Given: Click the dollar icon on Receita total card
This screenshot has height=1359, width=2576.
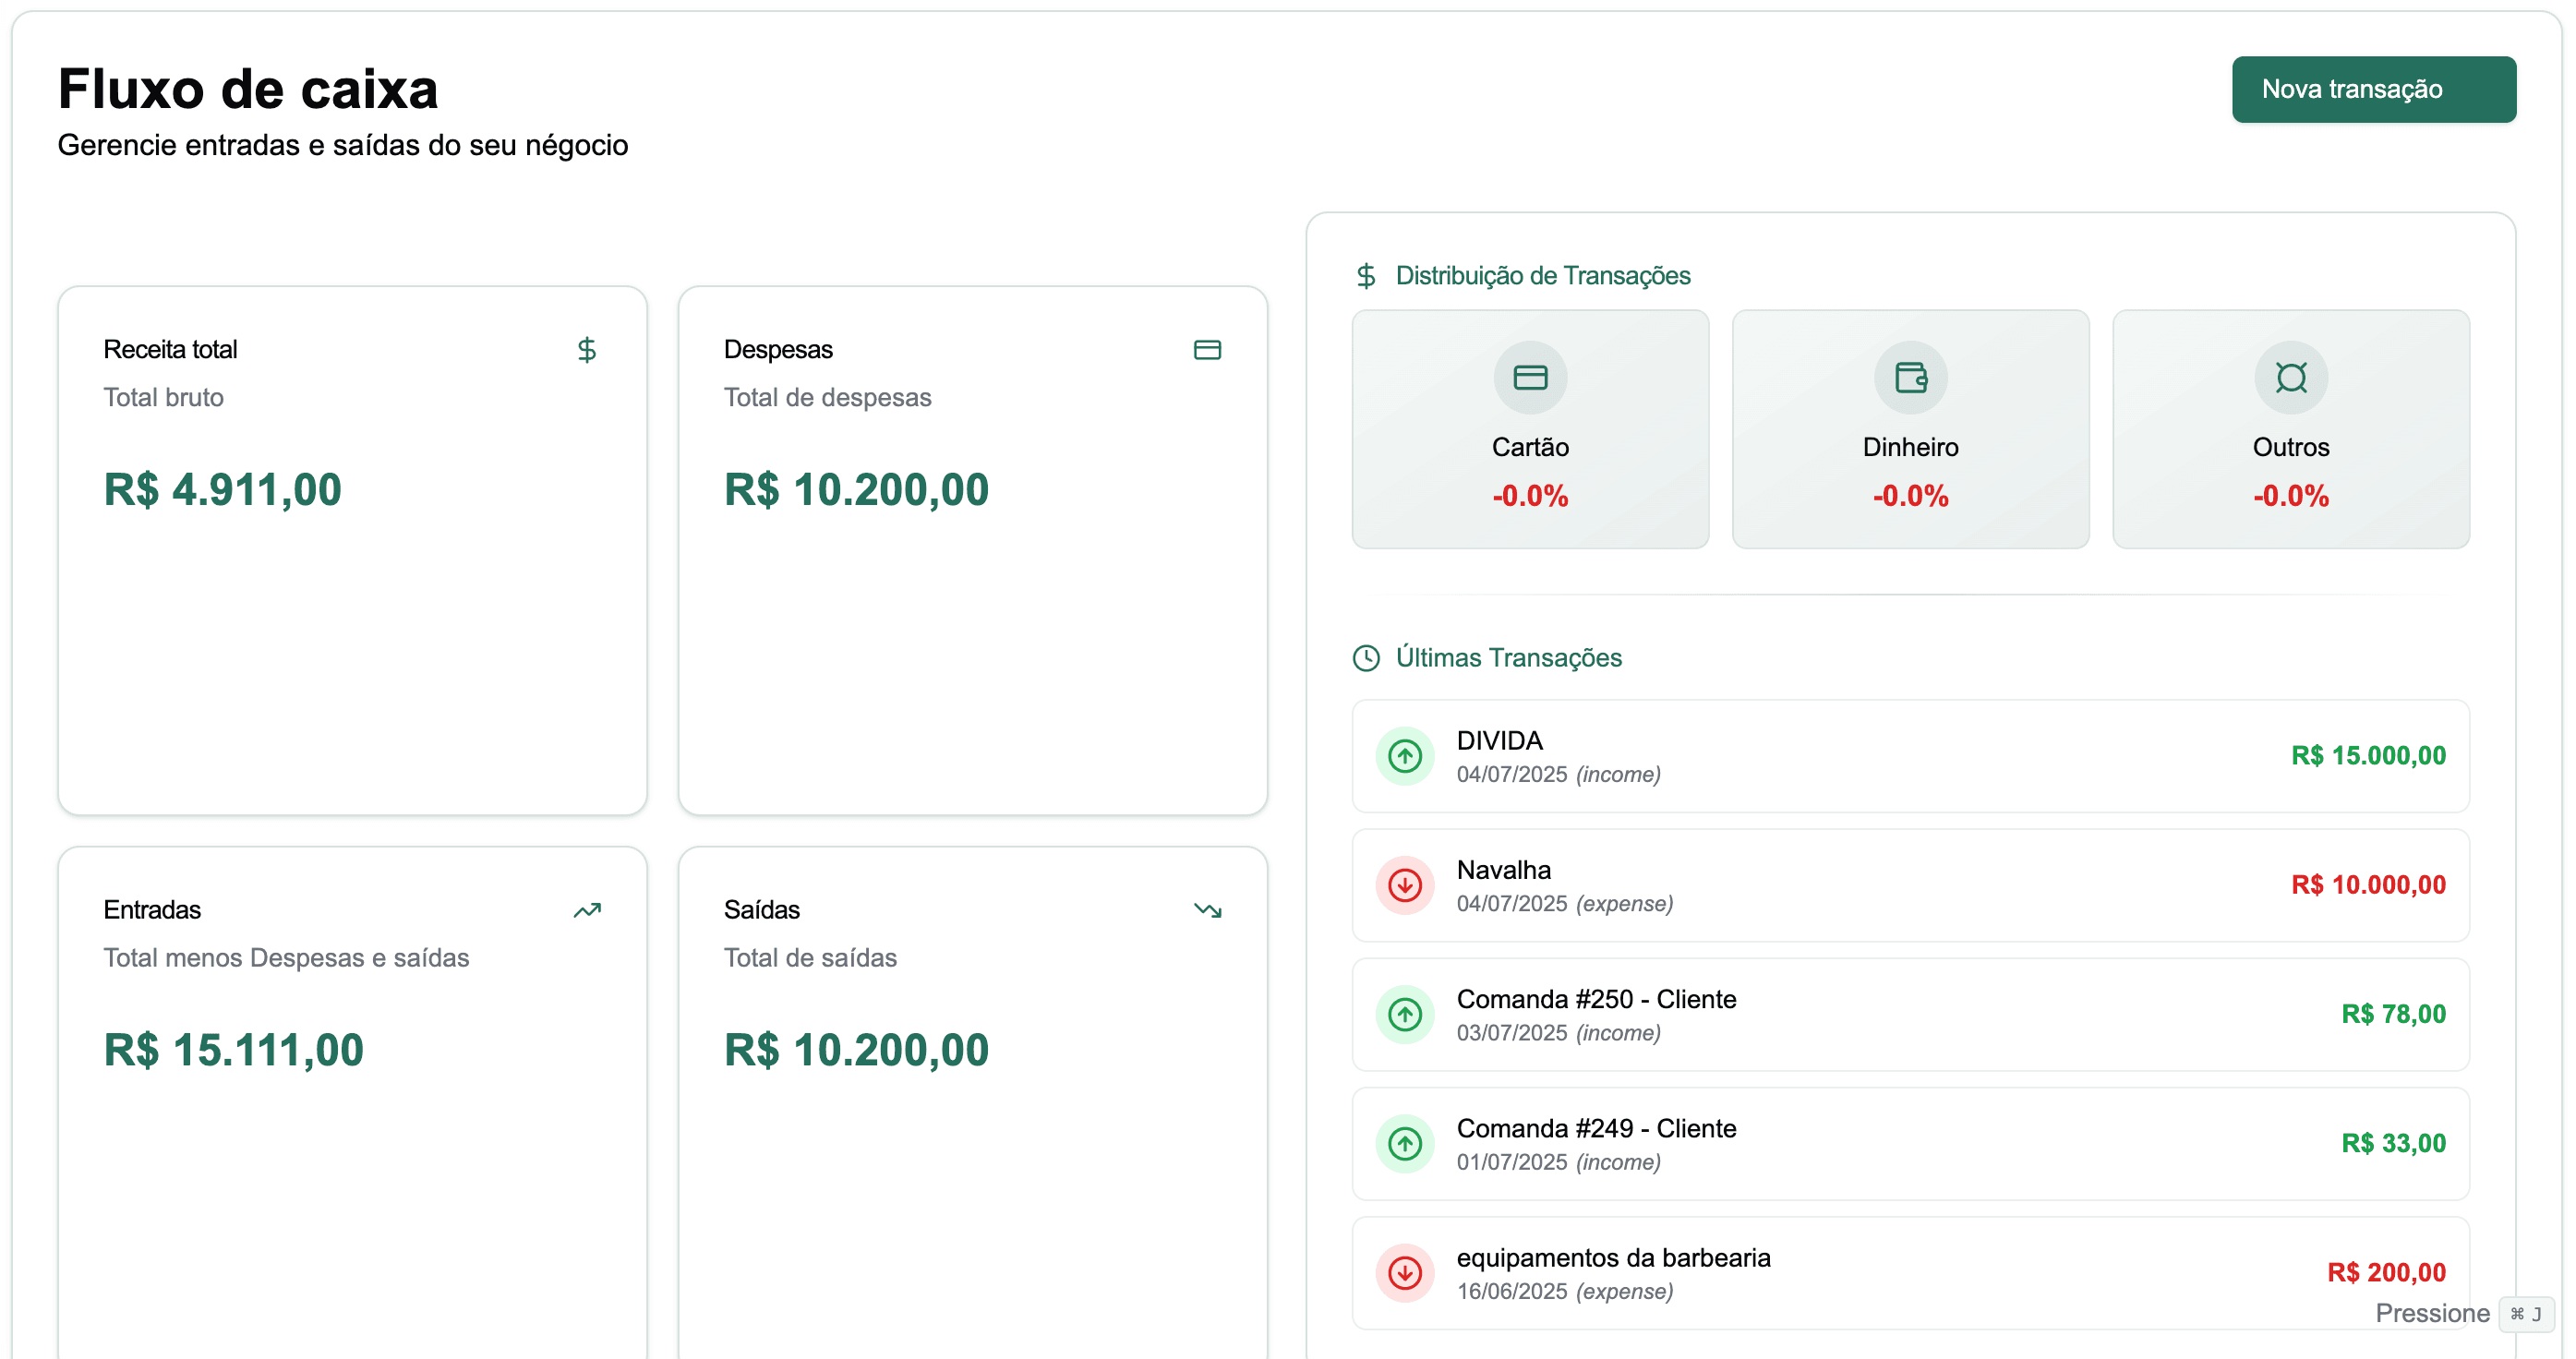Looking at the screenshot, I should tap(587, 350).
